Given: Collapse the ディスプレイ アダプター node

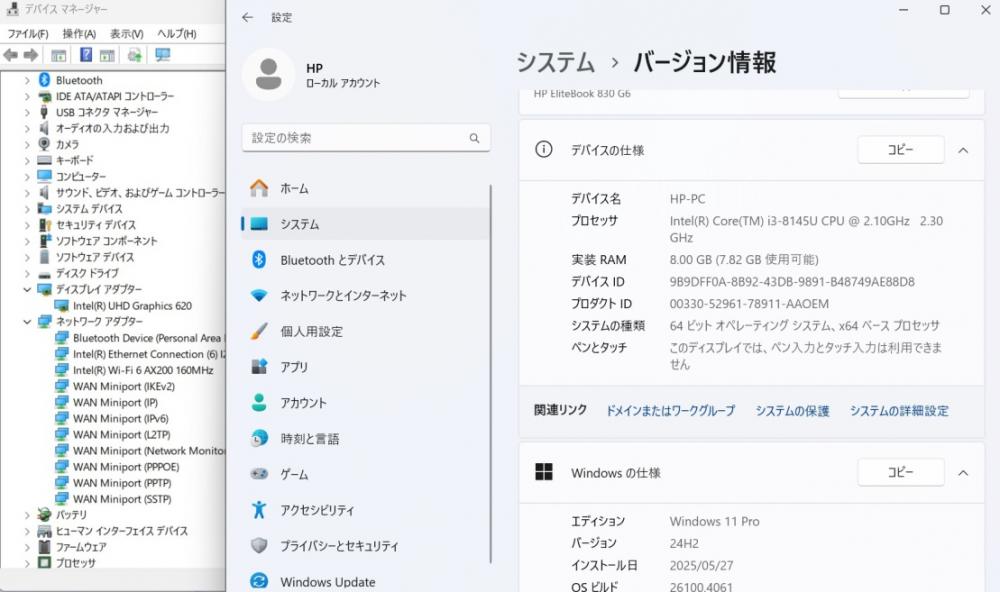Looking at the screenshot, I should (27, 290).
